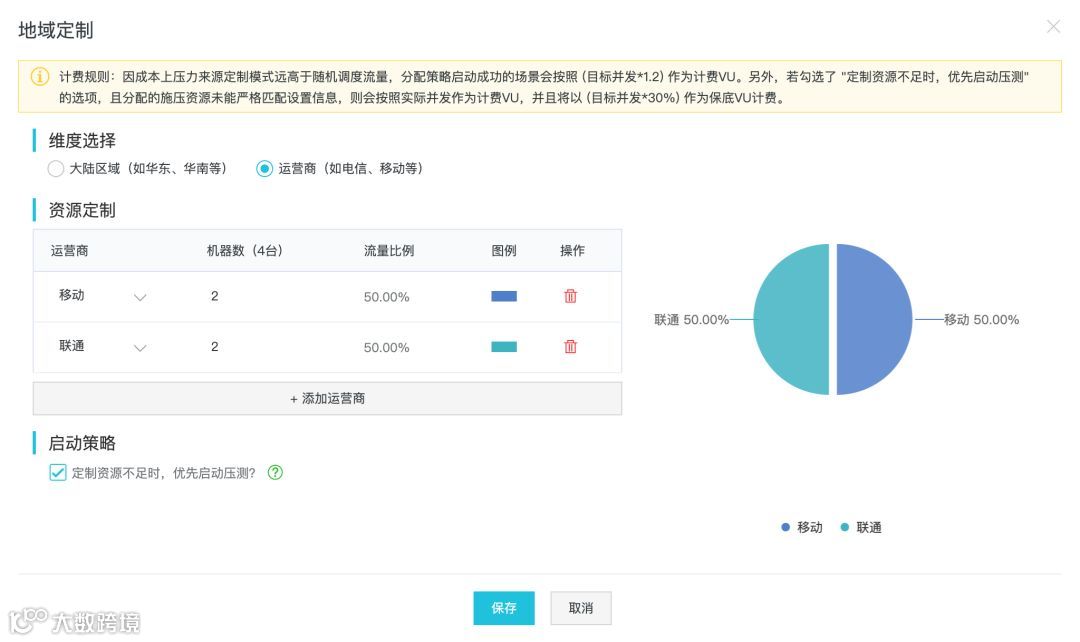Click the blue 移动 pie slice

pyautogui.click(x=874, y=320)
